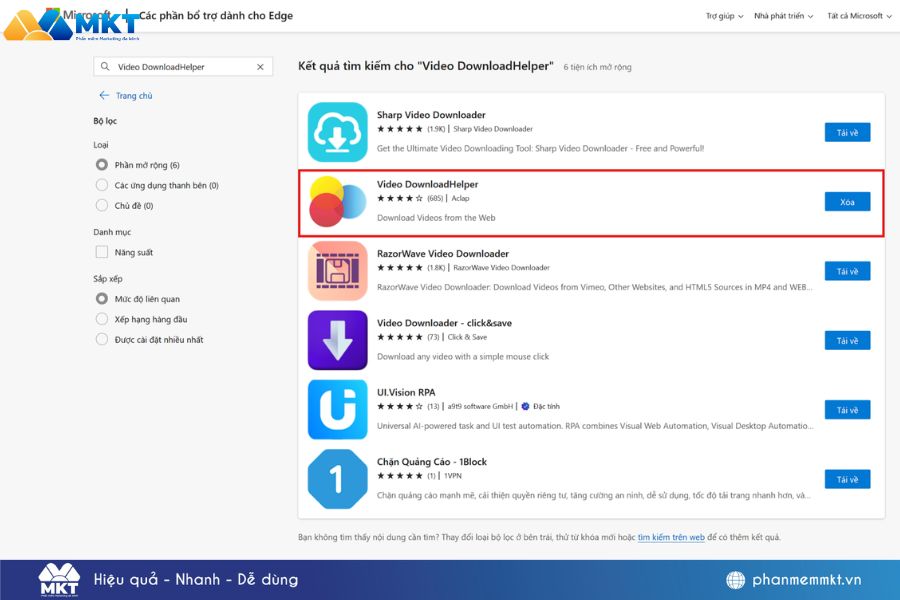
Task: Open the tìm kiếm trên web link
Action: pyautogui.click(x=671, y=537)
